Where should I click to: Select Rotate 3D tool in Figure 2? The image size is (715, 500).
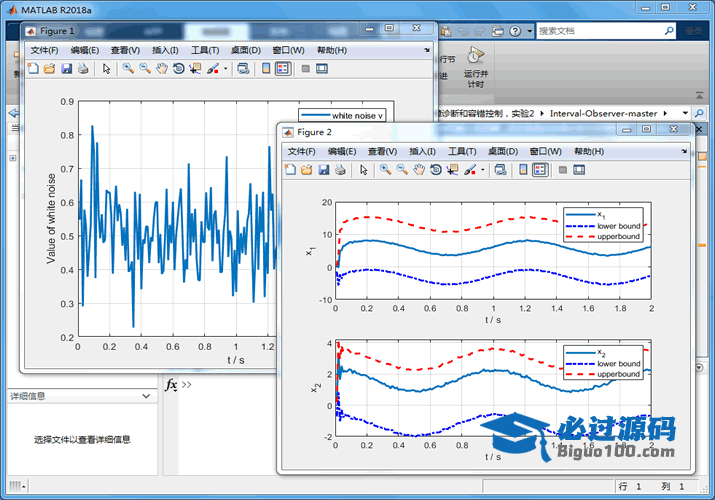click(436, 170)
